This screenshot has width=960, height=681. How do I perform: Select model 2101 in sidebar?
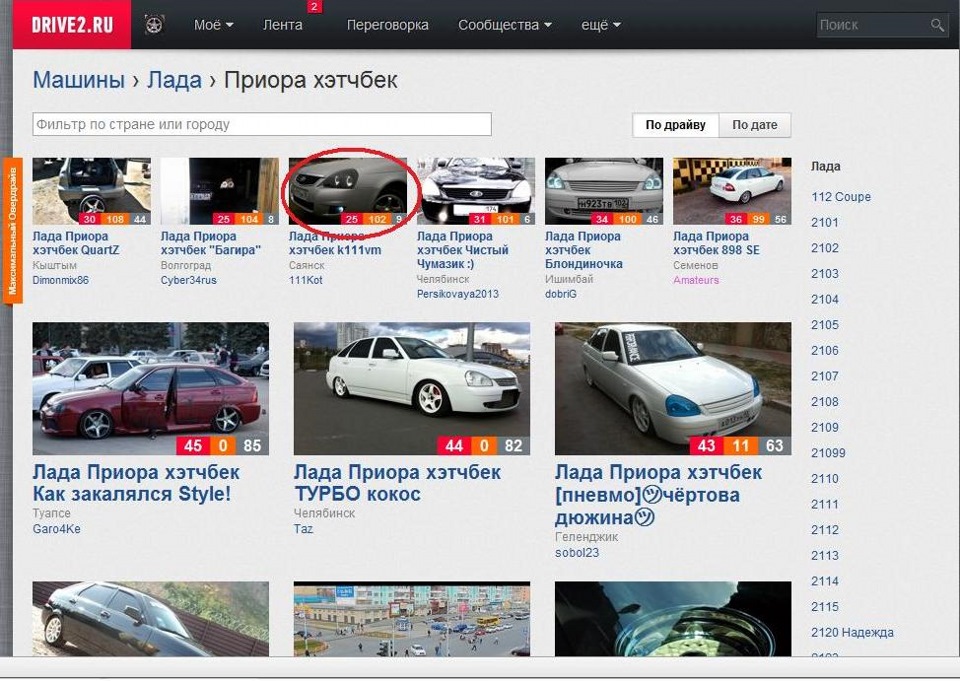click(x=825, y=223)
